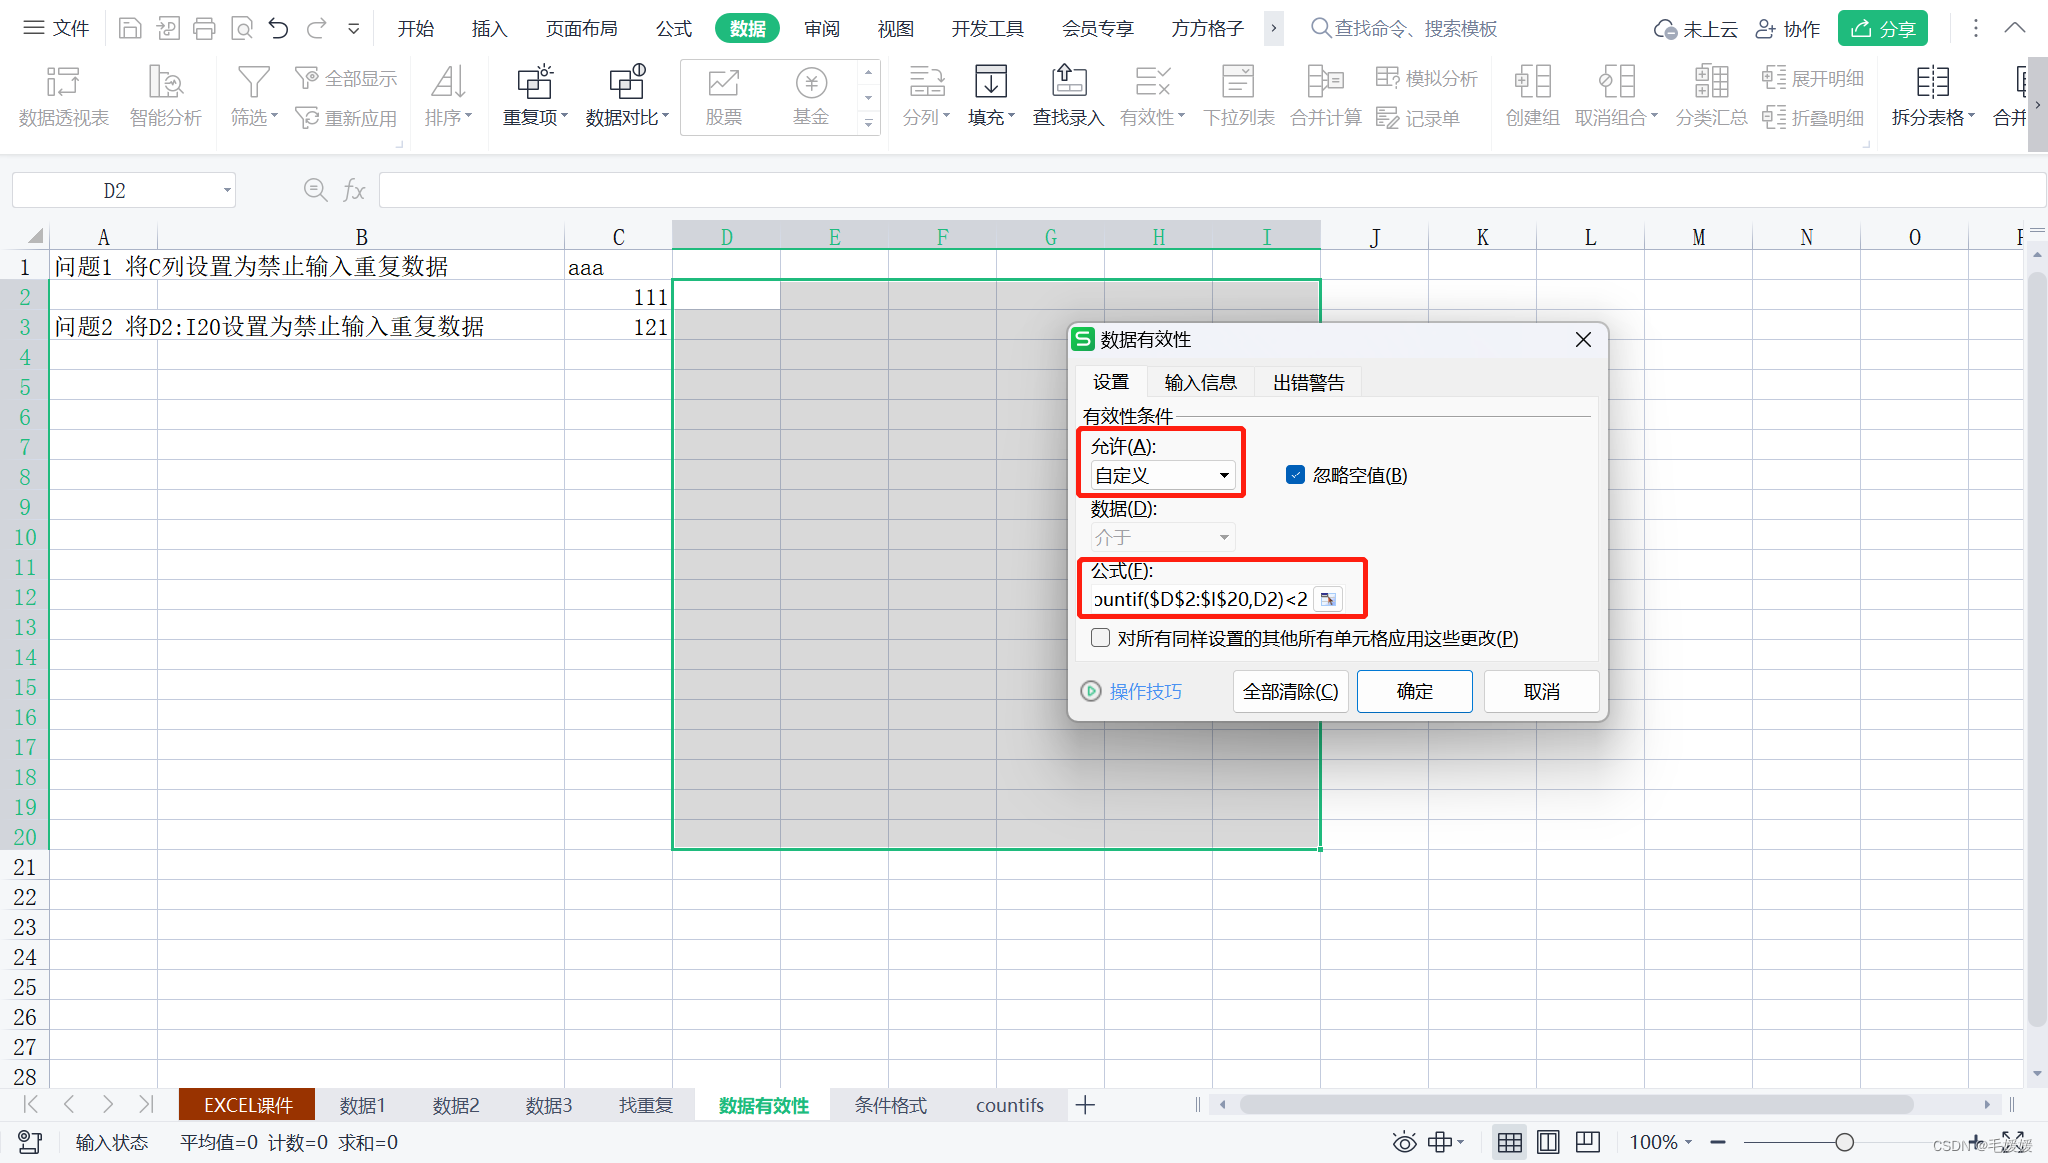
Task: Switch to the countifs sheet tab
Action: 1009,1105
